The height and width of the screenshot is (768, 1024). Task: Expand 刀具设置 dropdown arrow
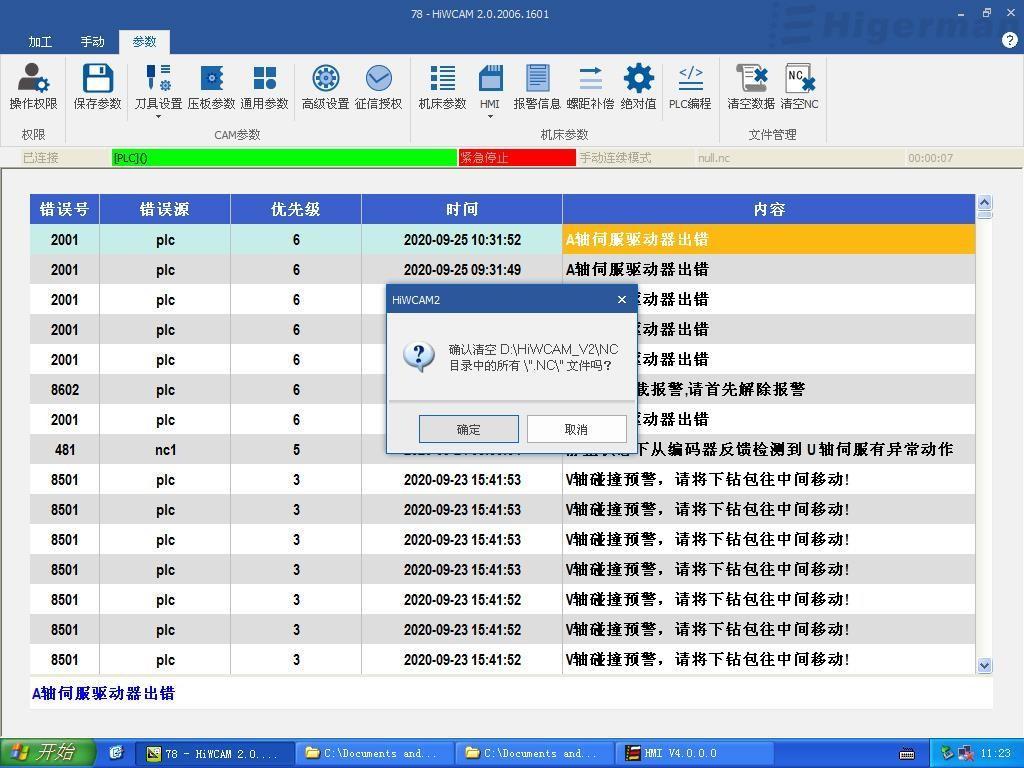(158, 117)
